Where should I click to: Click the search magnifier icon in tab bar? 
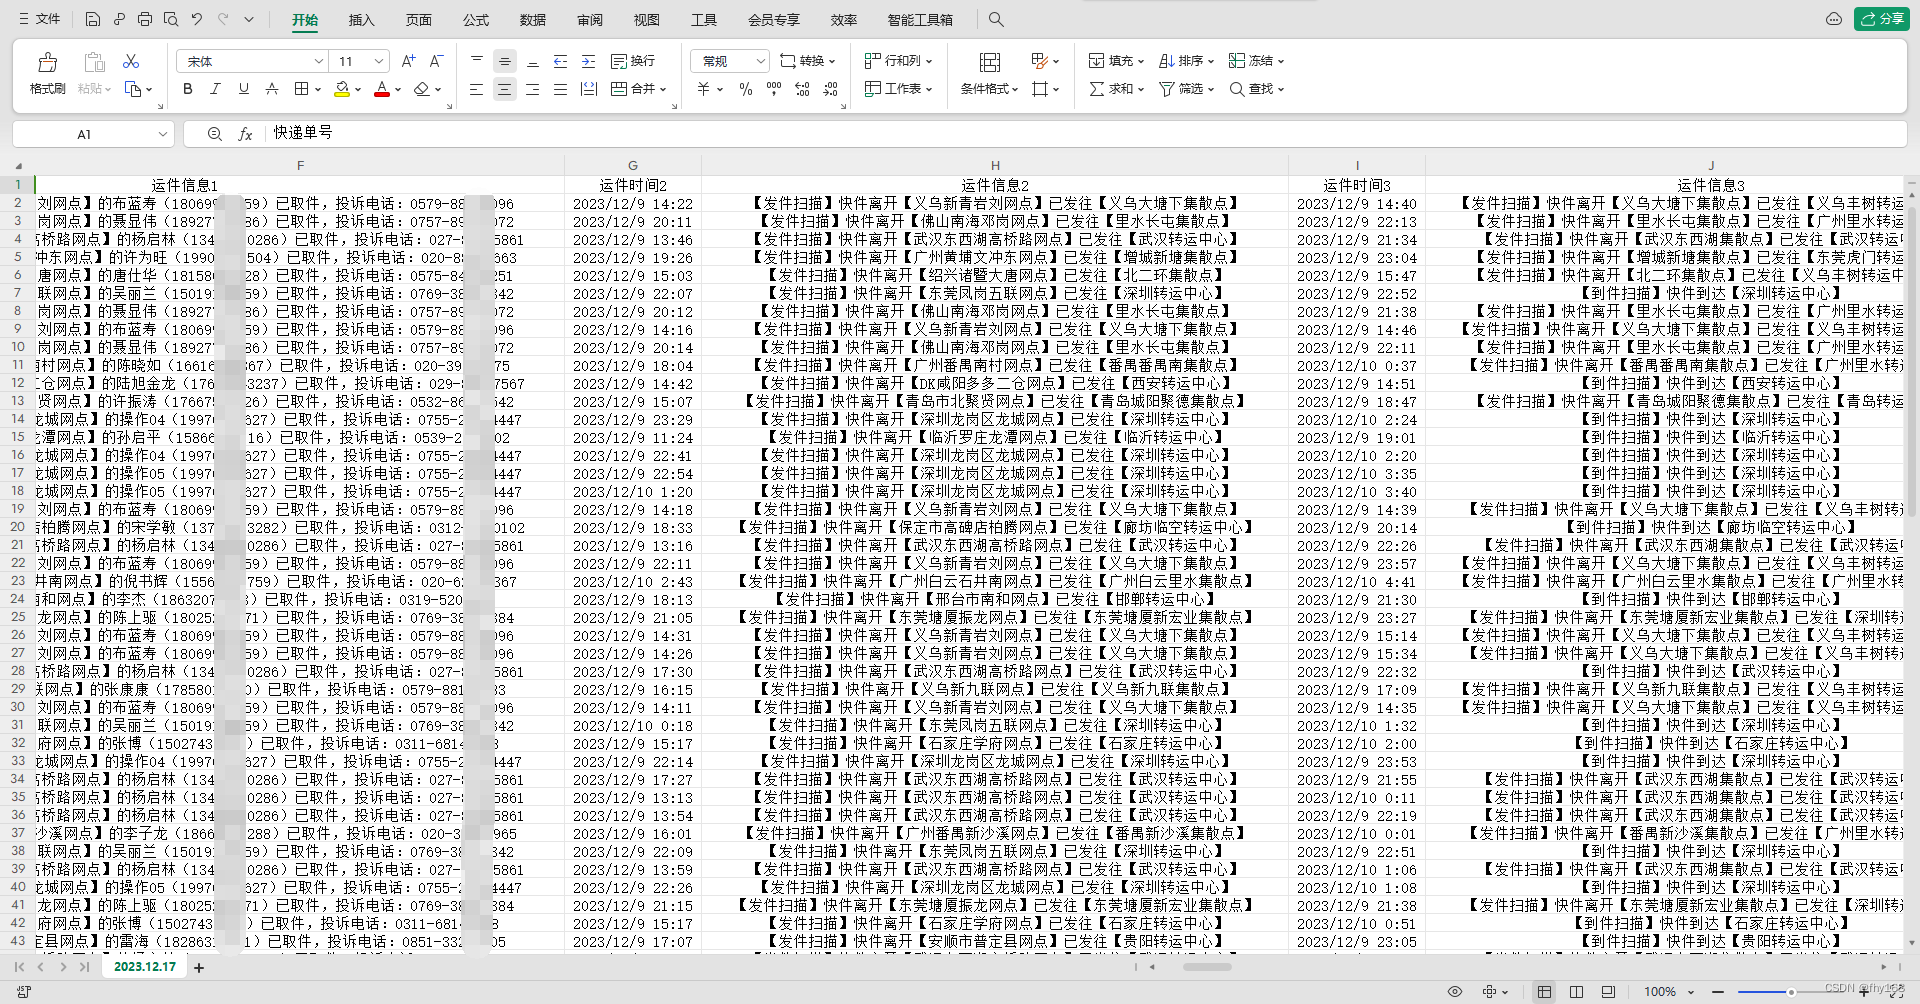(995, 19)
